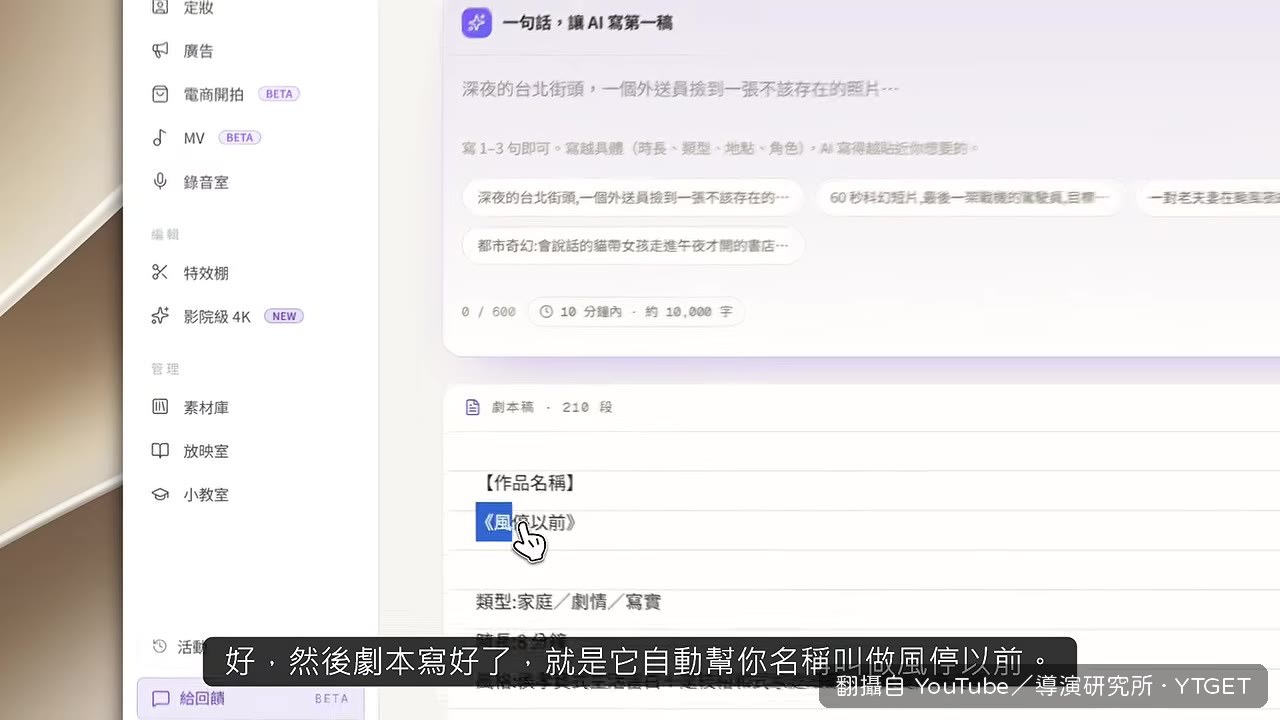
Task: Click the 給回饋 speech bubble icon
Action: [x=160, y=699]
